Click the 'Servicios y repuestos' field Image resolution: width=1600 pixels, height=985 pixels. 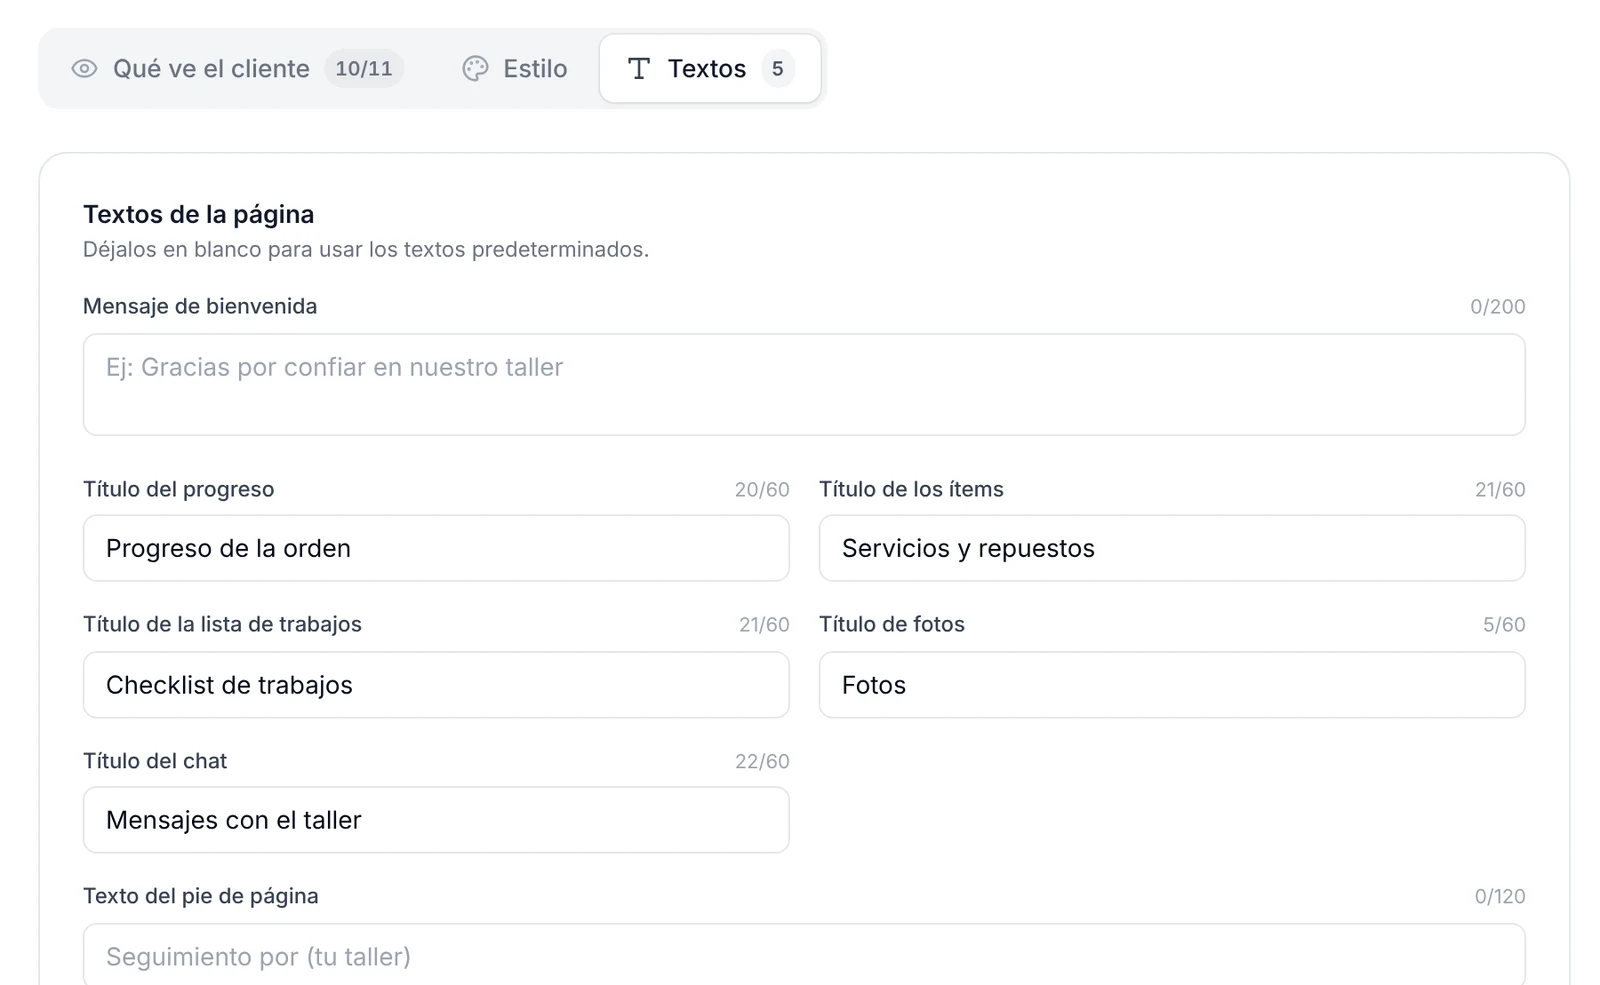click(x=1172, y=548)
